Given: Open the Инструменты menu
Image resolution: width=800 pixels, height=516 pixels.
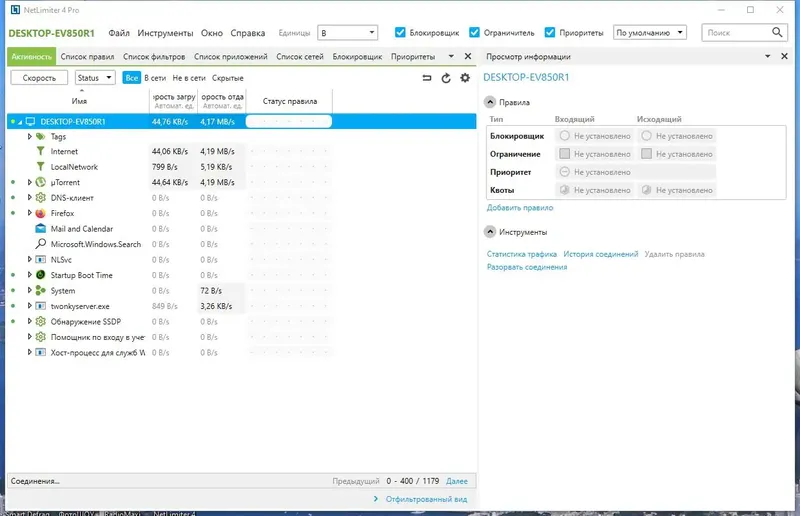Looking at the screenshot, I should (x=165, y=33).
